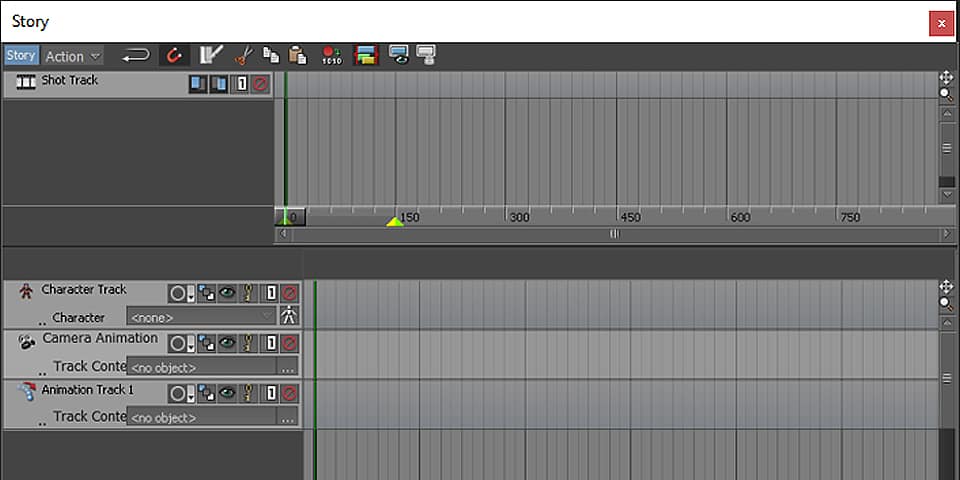Click the red record 1010 icon
Image resolution: width=960 pixels, height=480 pixels.
tap(332, 56)
